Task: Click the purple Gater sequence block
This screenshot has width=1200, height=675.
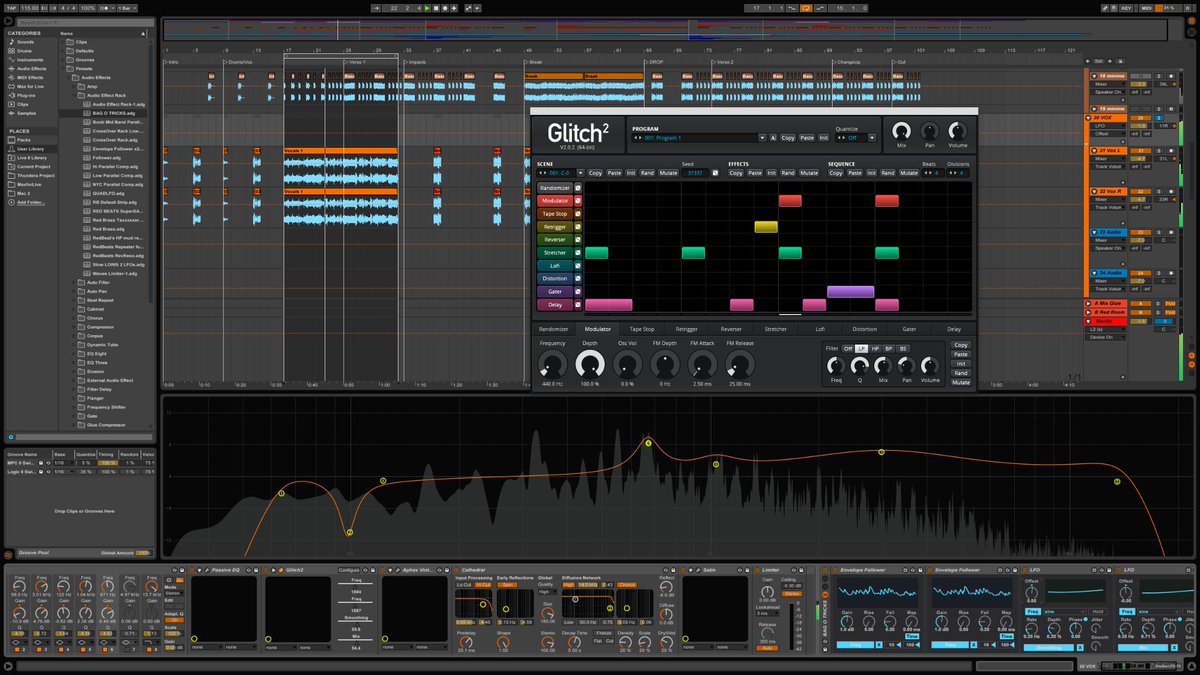Action: [x=850, y=291]
